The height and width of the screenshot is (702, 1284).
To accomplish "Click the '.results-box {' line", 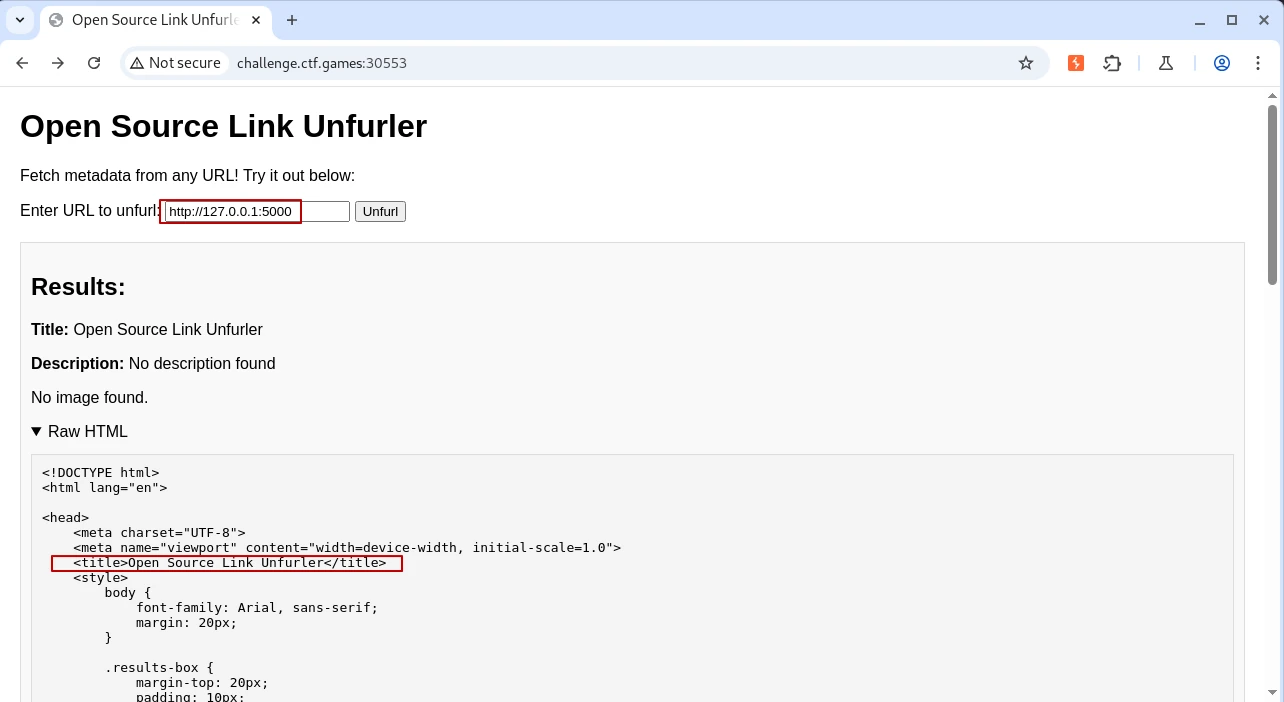I will pyautogui.click(x=159, y=668).
